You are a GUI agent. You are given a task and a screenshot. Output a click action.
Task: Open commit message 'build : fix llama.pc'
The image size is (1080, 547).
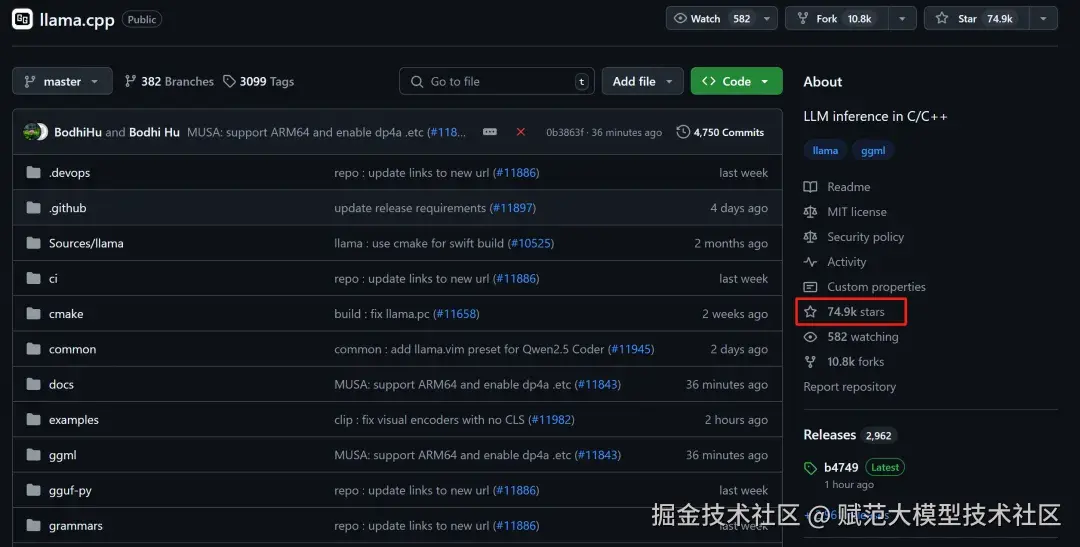[x=382, y=314]
